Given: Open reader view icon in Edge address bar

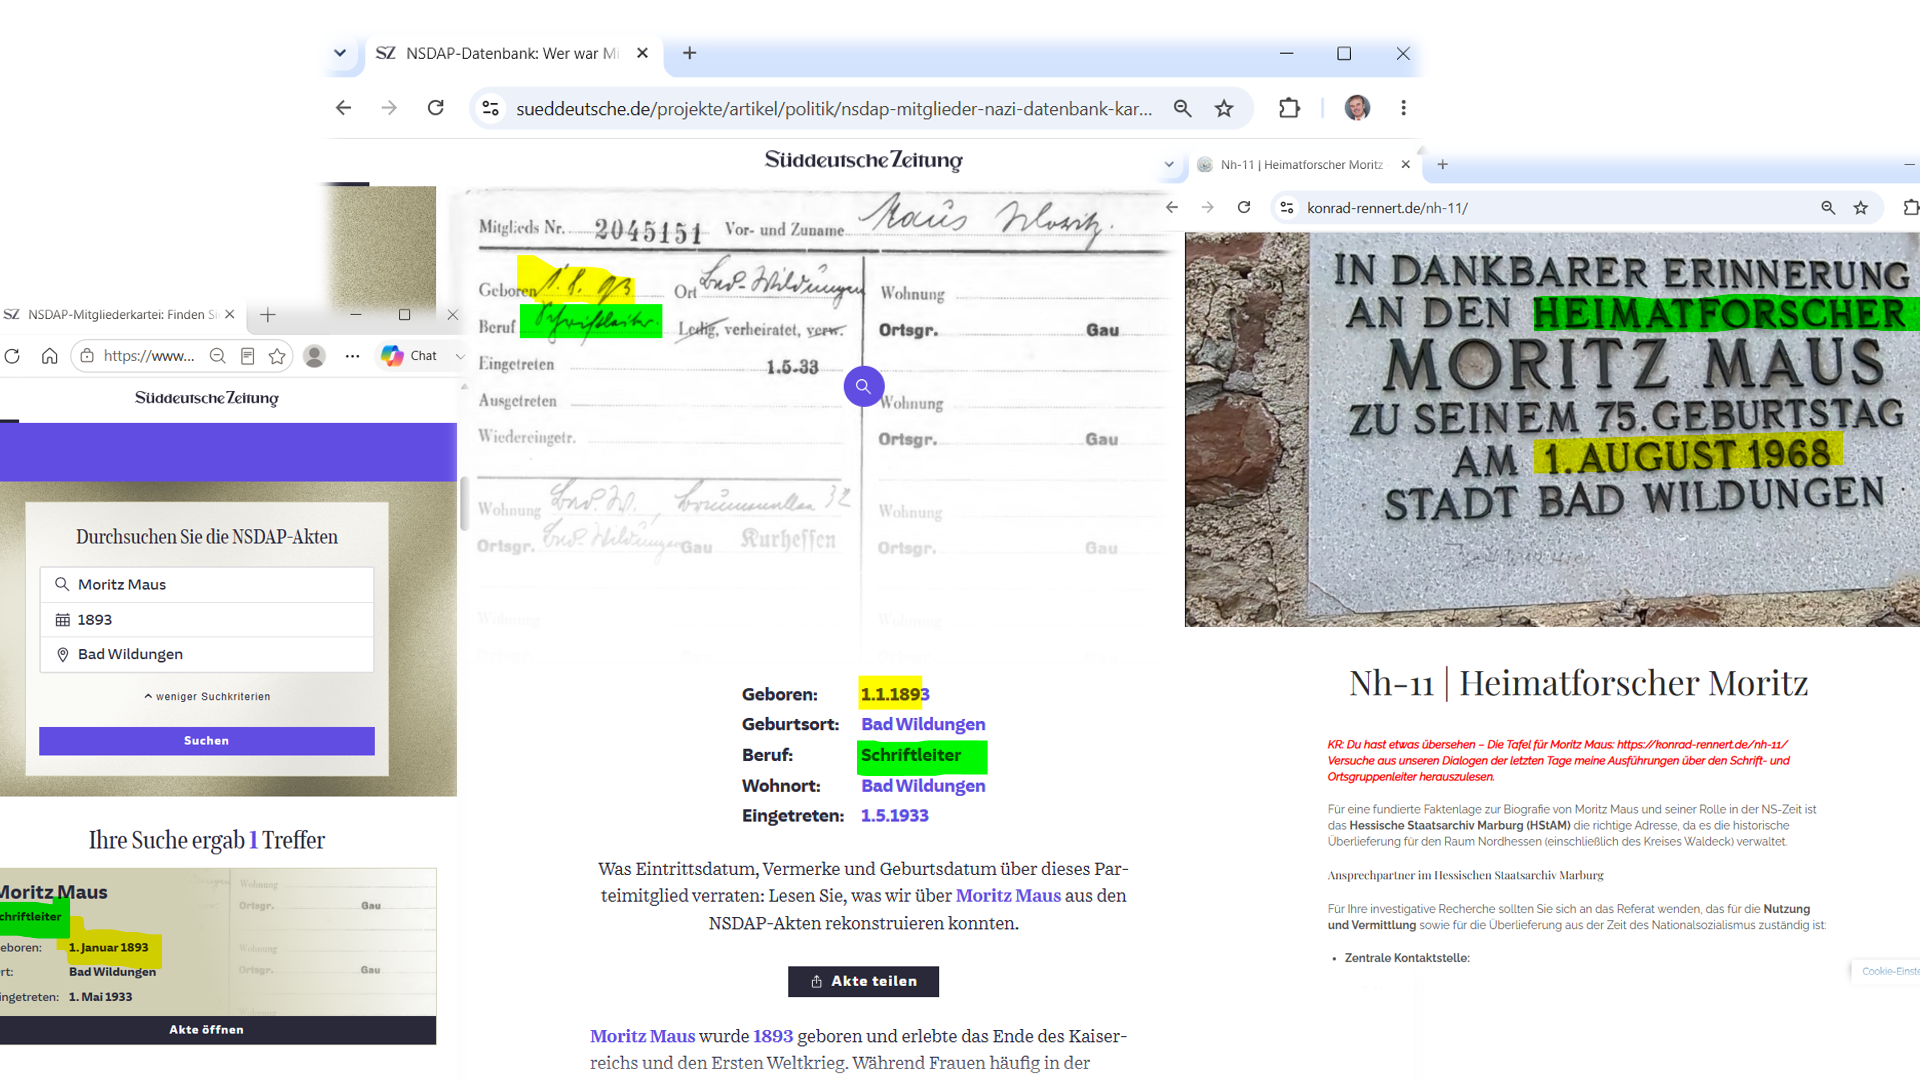Looking at the screenshot, I should point(247,356).
